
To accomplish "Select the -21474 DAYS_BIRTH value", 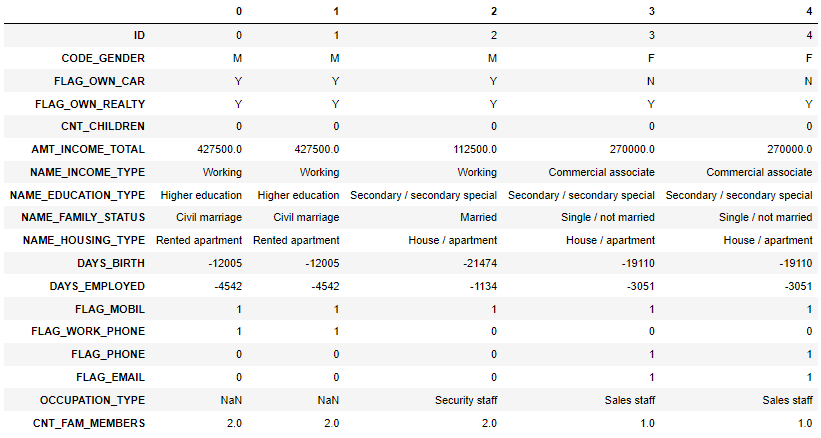I will tap(479, 263).
